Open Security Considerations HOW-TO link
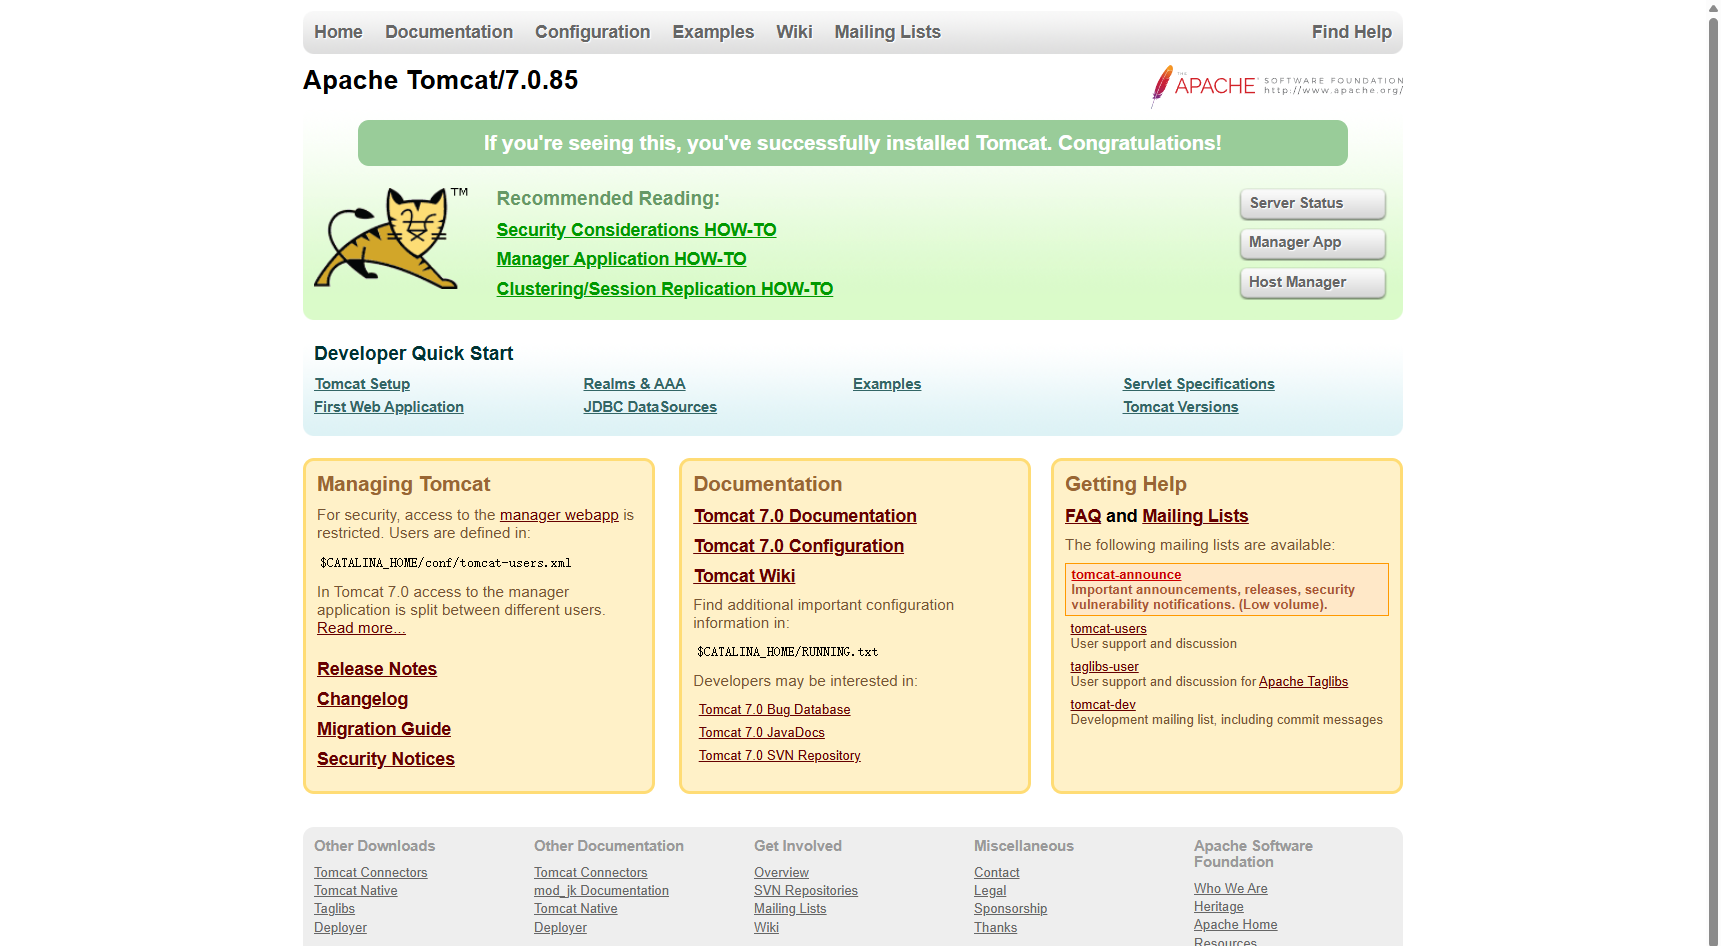 coord(636,230)
